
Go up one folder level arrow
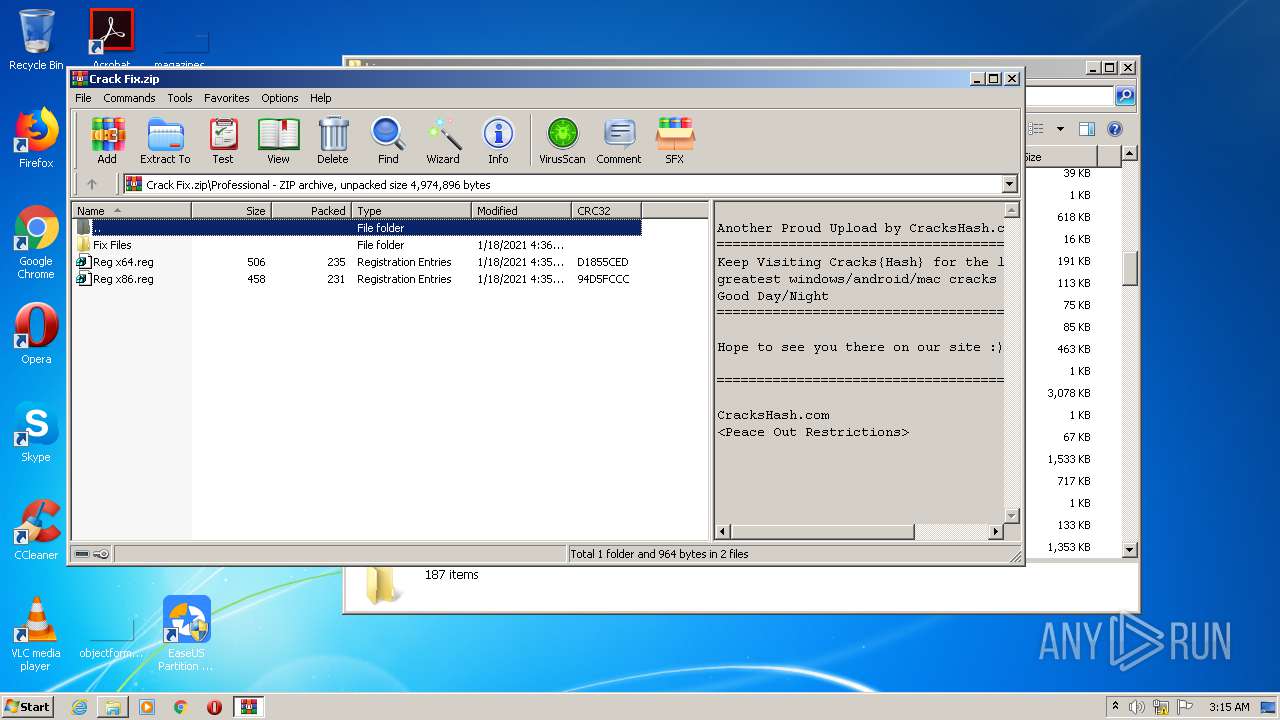pos(92,184)
